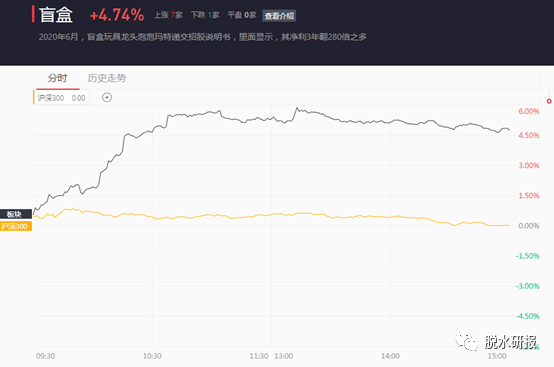
Task: Click the 10:30 time axis label
Action: 152,356
